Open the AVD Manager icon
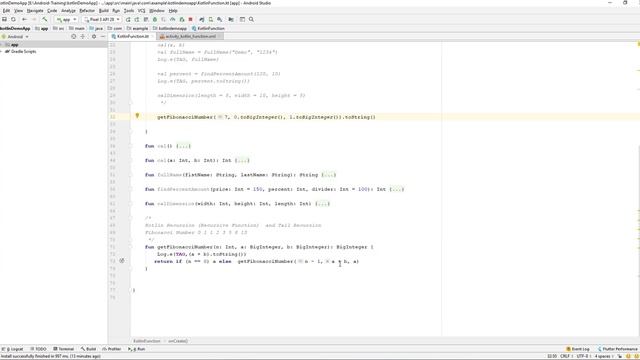The height and width of the screenshot is (360, 640). click(211, 19)
